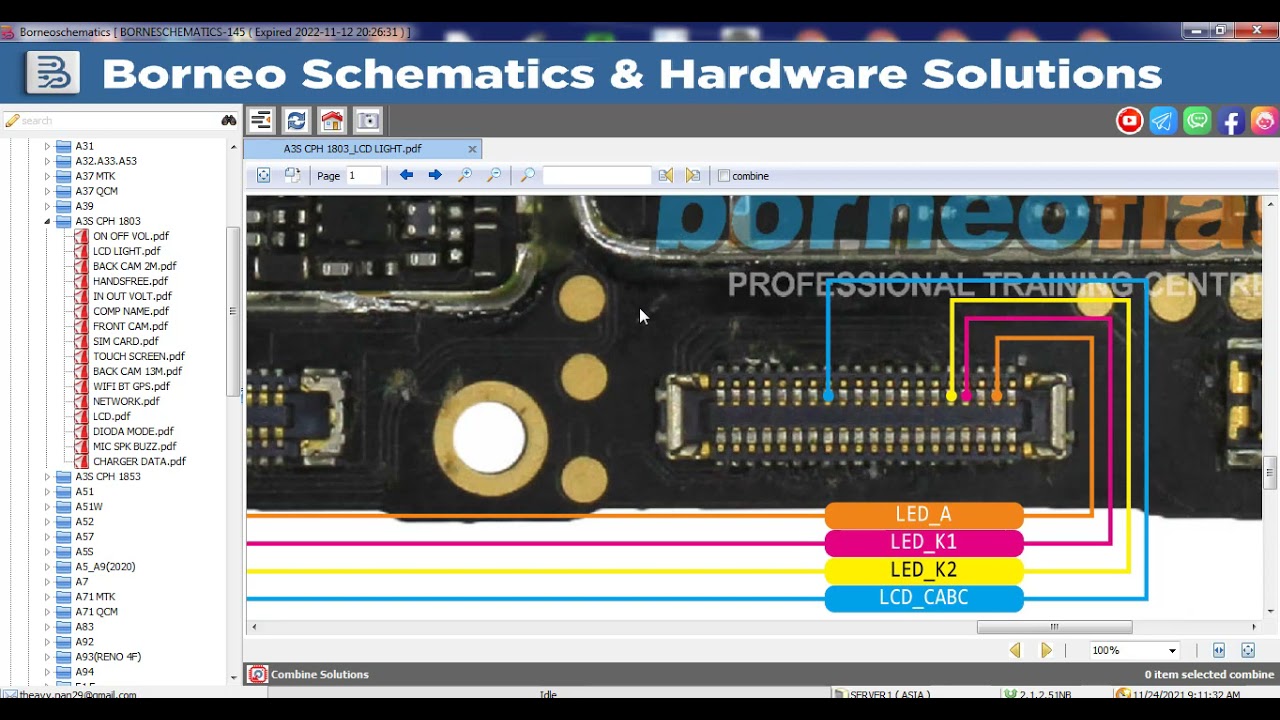
Task: Open NETWORK.pdf
Action: tap(126, 401)
